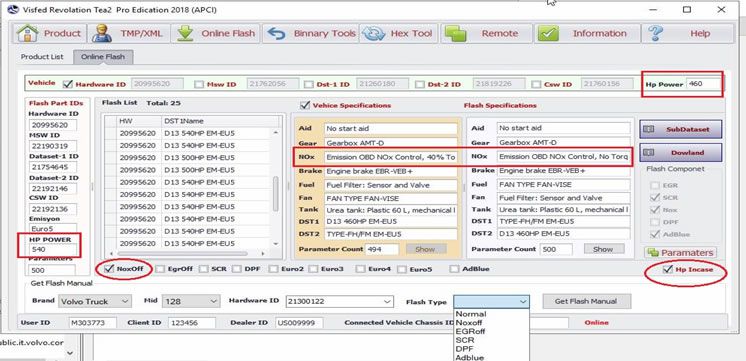
Task: Enable the Dst-2 ID checkbox
Action: pyautogui.click(x=420, y=85)
